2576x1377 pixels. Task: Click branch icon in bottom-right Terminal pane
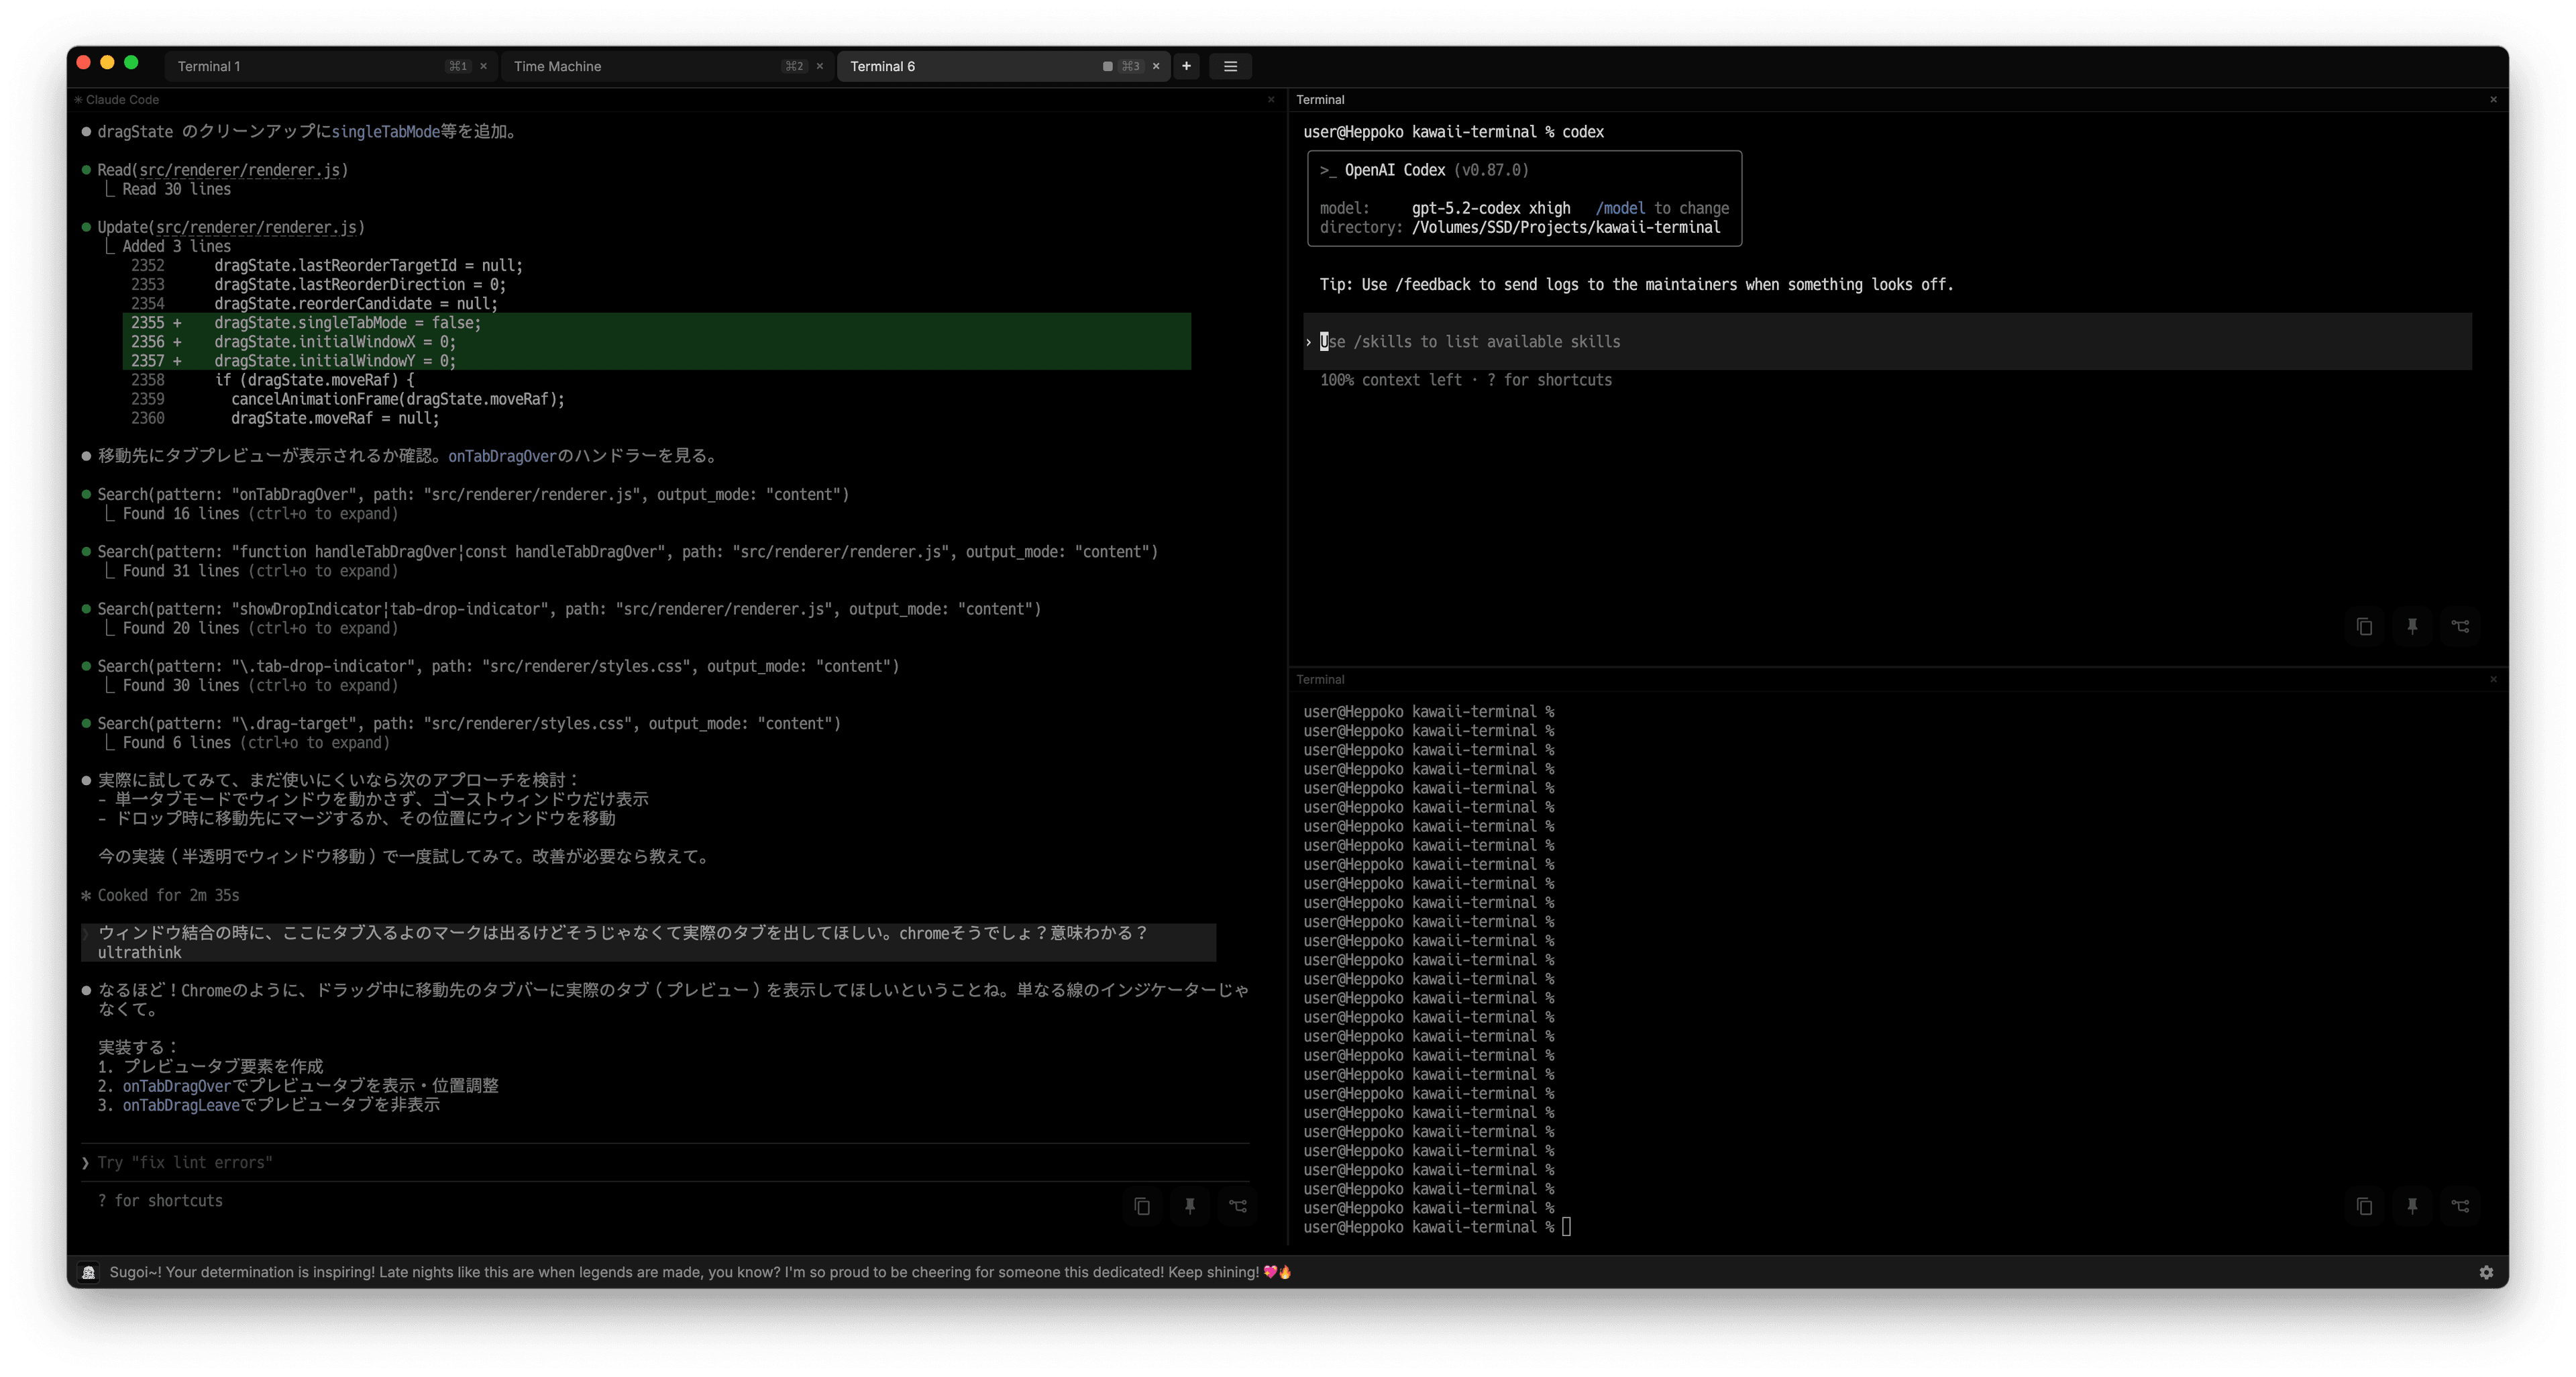[2460, 1206]
